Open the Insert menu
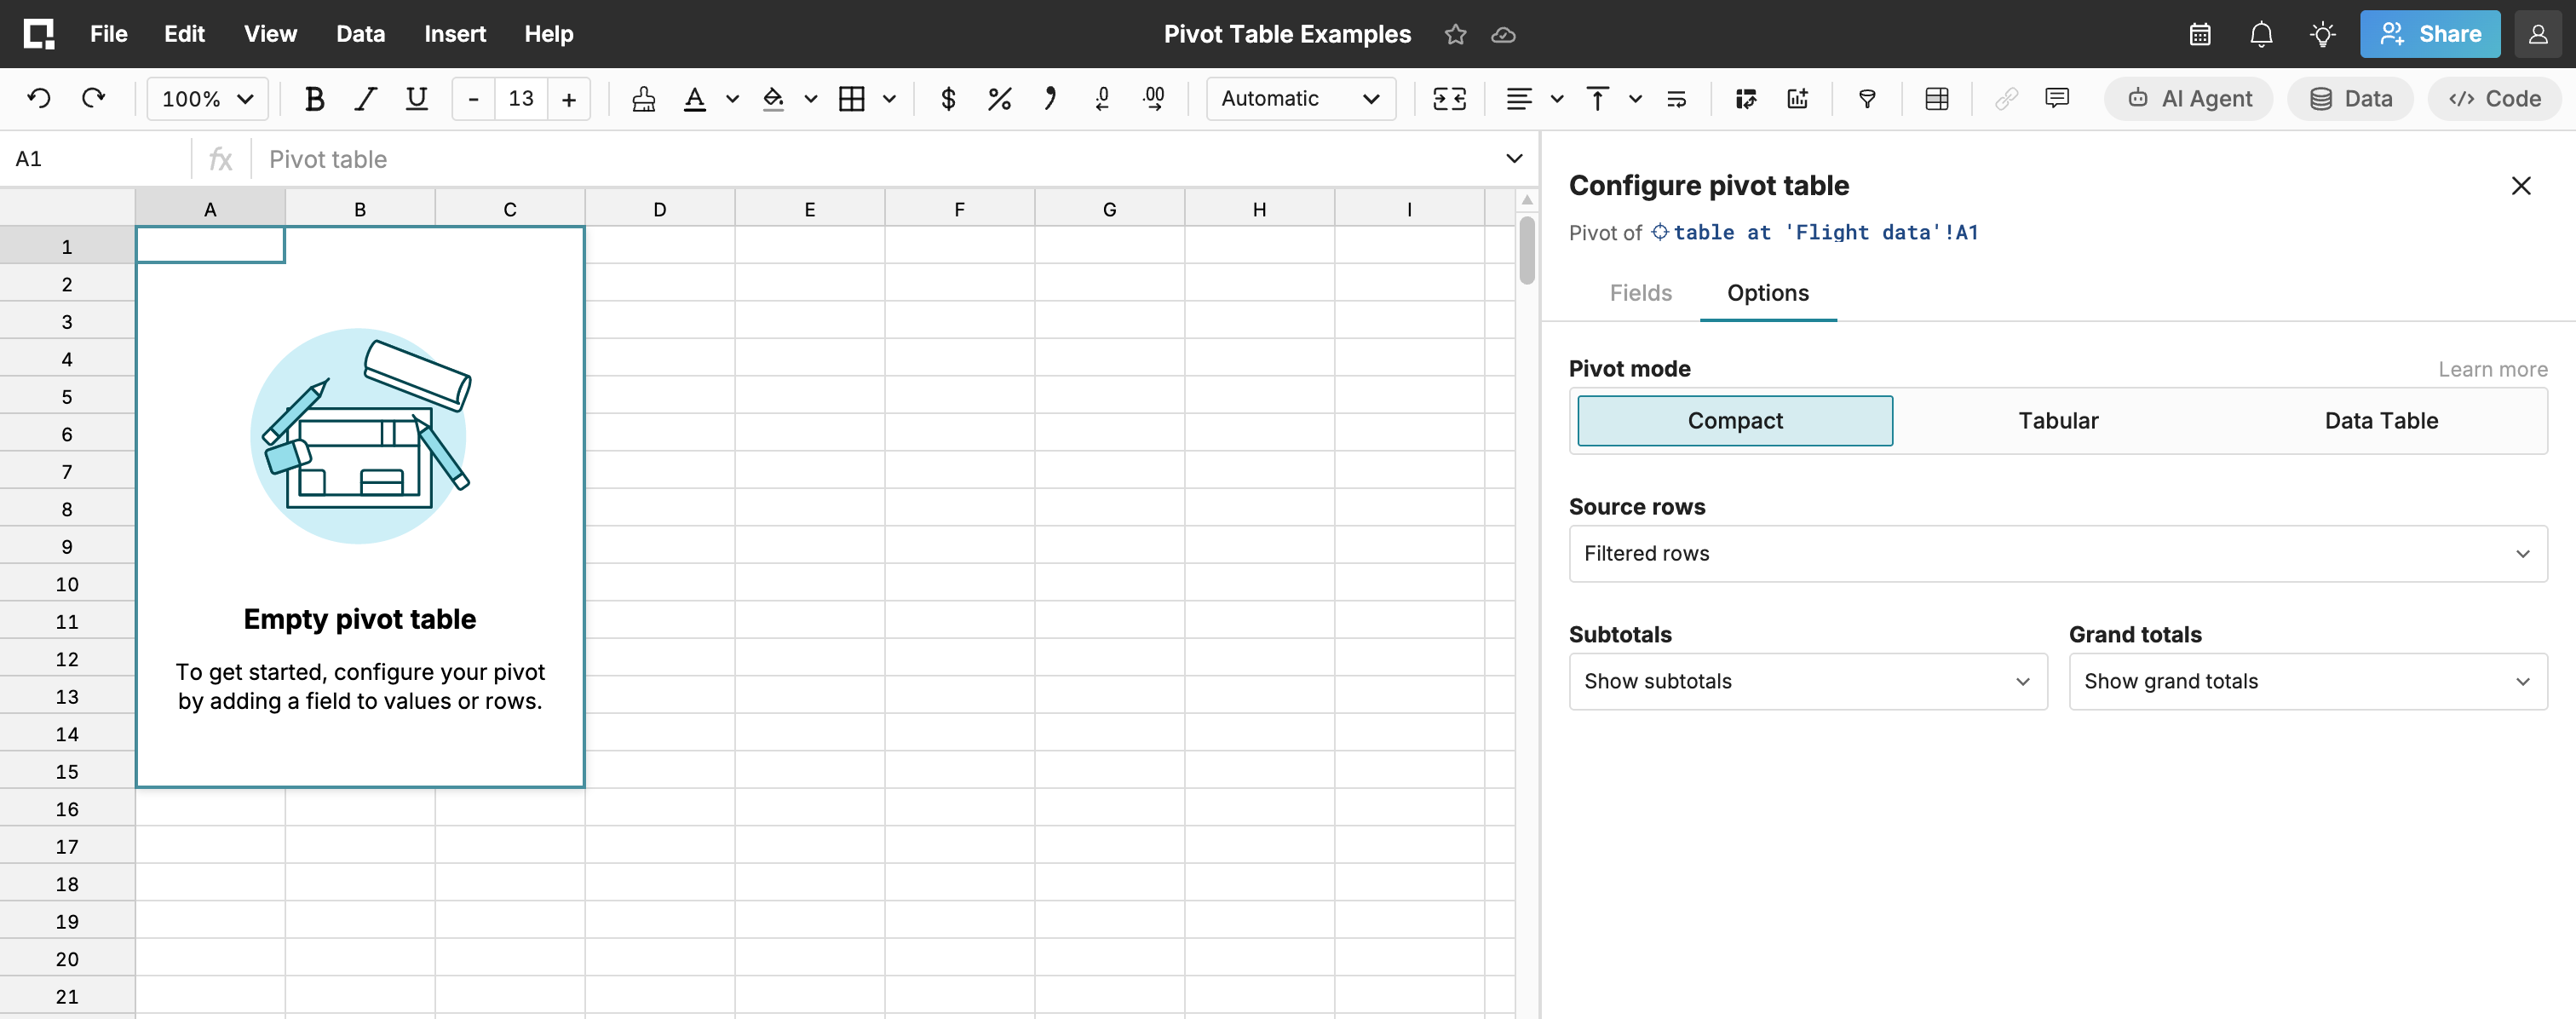The height and width of the screenshot is (1019, 2576). 455,34
